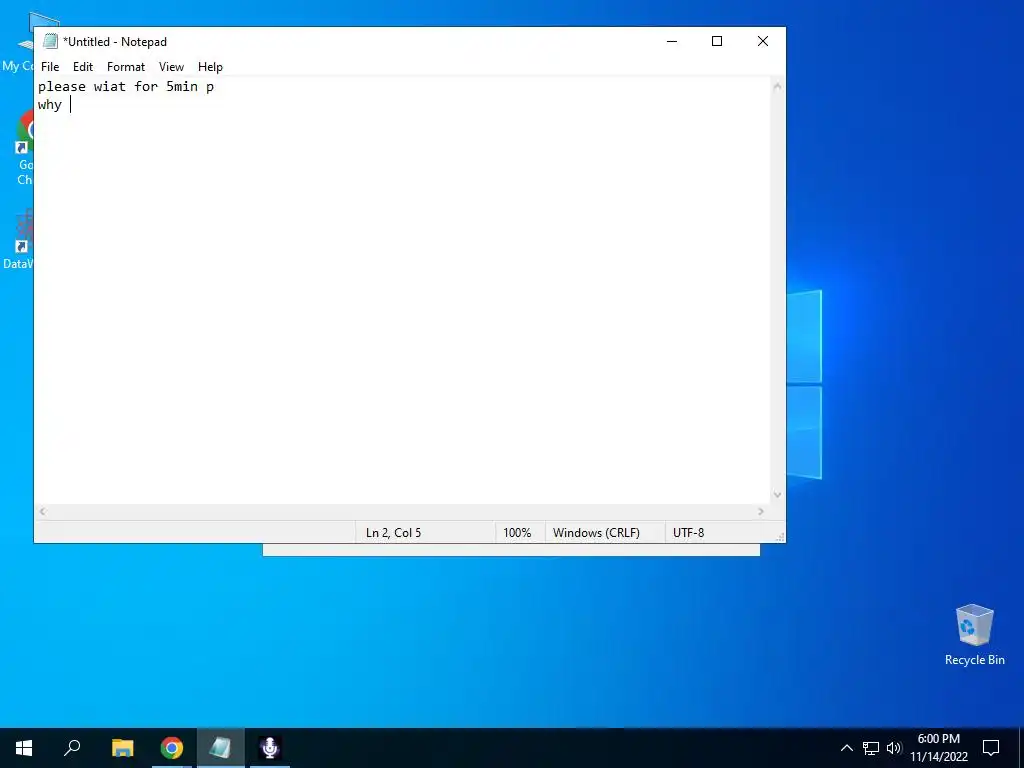This screenshot has width=1024, height=768.
Task: Click the horizontal scrollbar right arrow
Action: coord(761,511)
